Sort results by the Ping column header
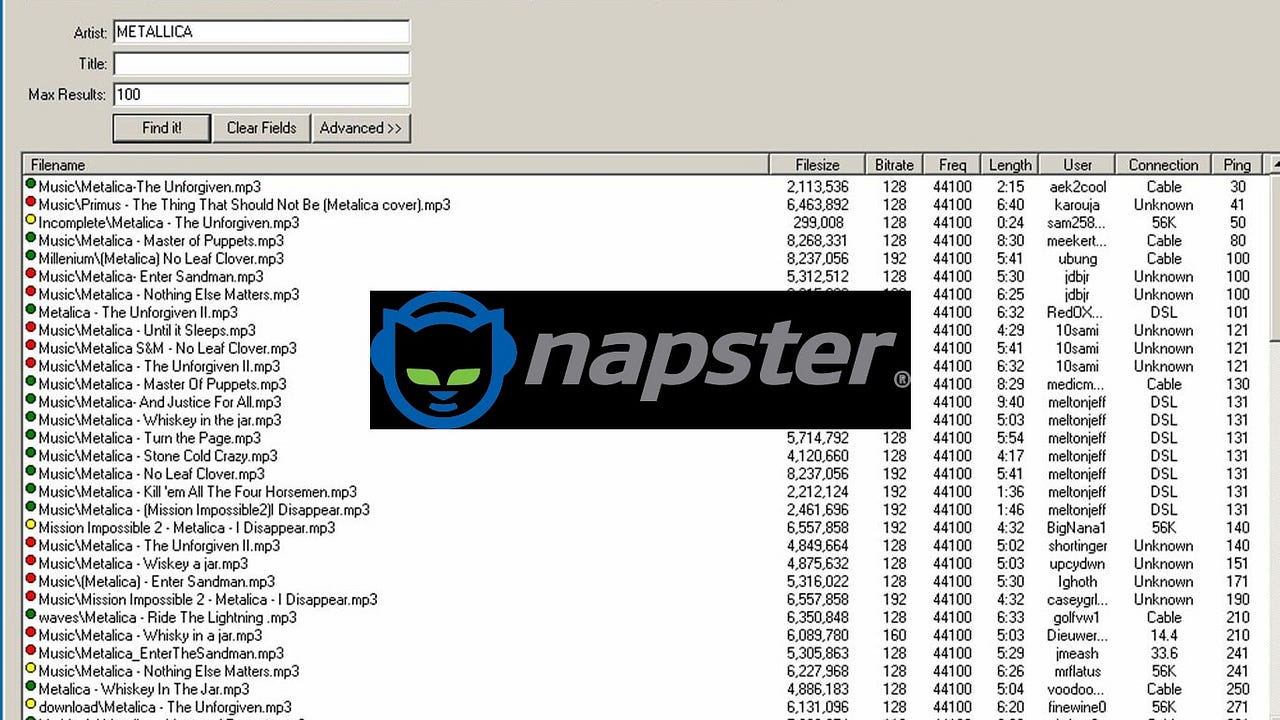The width and height of the screenshot is (1280, 720). [x=1236, y=164]
